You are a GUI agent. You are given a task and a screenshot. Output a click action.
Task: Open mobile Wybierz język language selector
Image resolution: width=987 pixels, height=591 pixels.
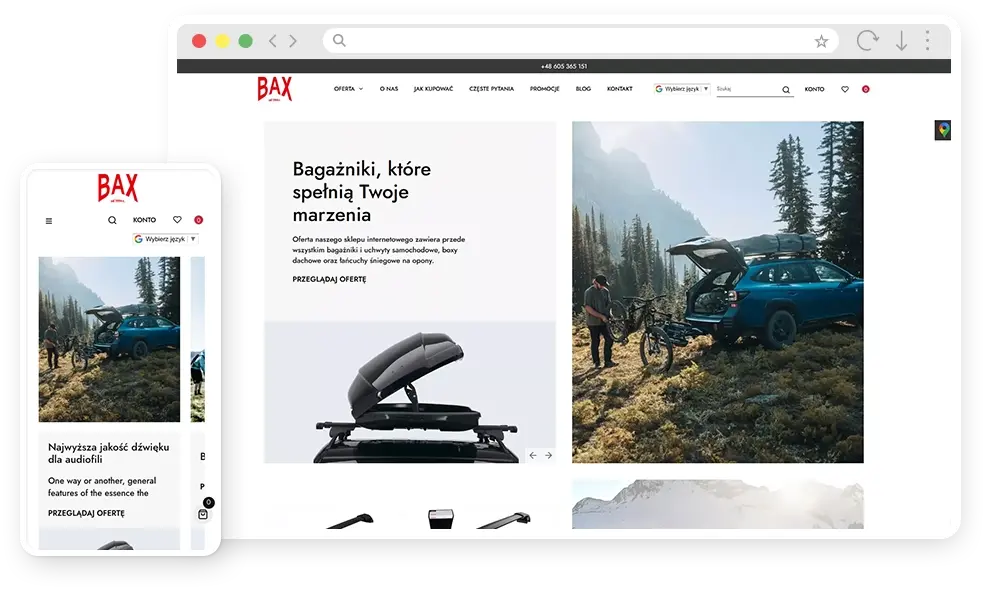point(165,239)
